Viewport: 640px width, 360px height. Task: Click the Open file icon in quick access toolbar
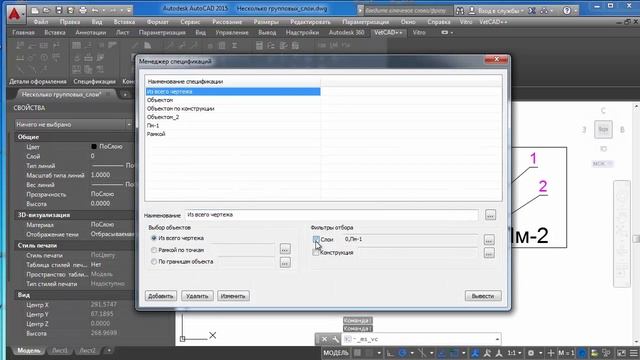[47, 10]
